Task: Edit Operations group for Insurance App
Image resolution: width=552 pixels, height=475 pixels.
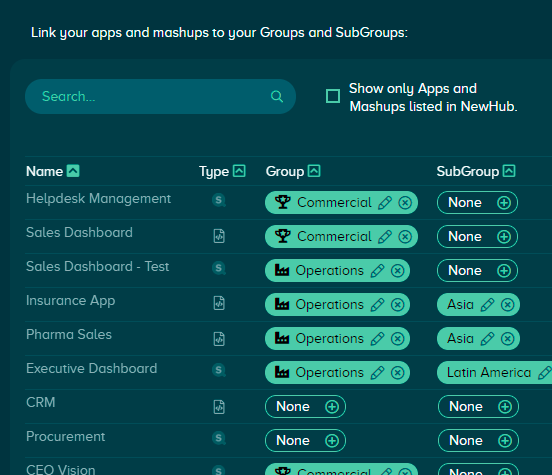Action: tap(377, 305)
